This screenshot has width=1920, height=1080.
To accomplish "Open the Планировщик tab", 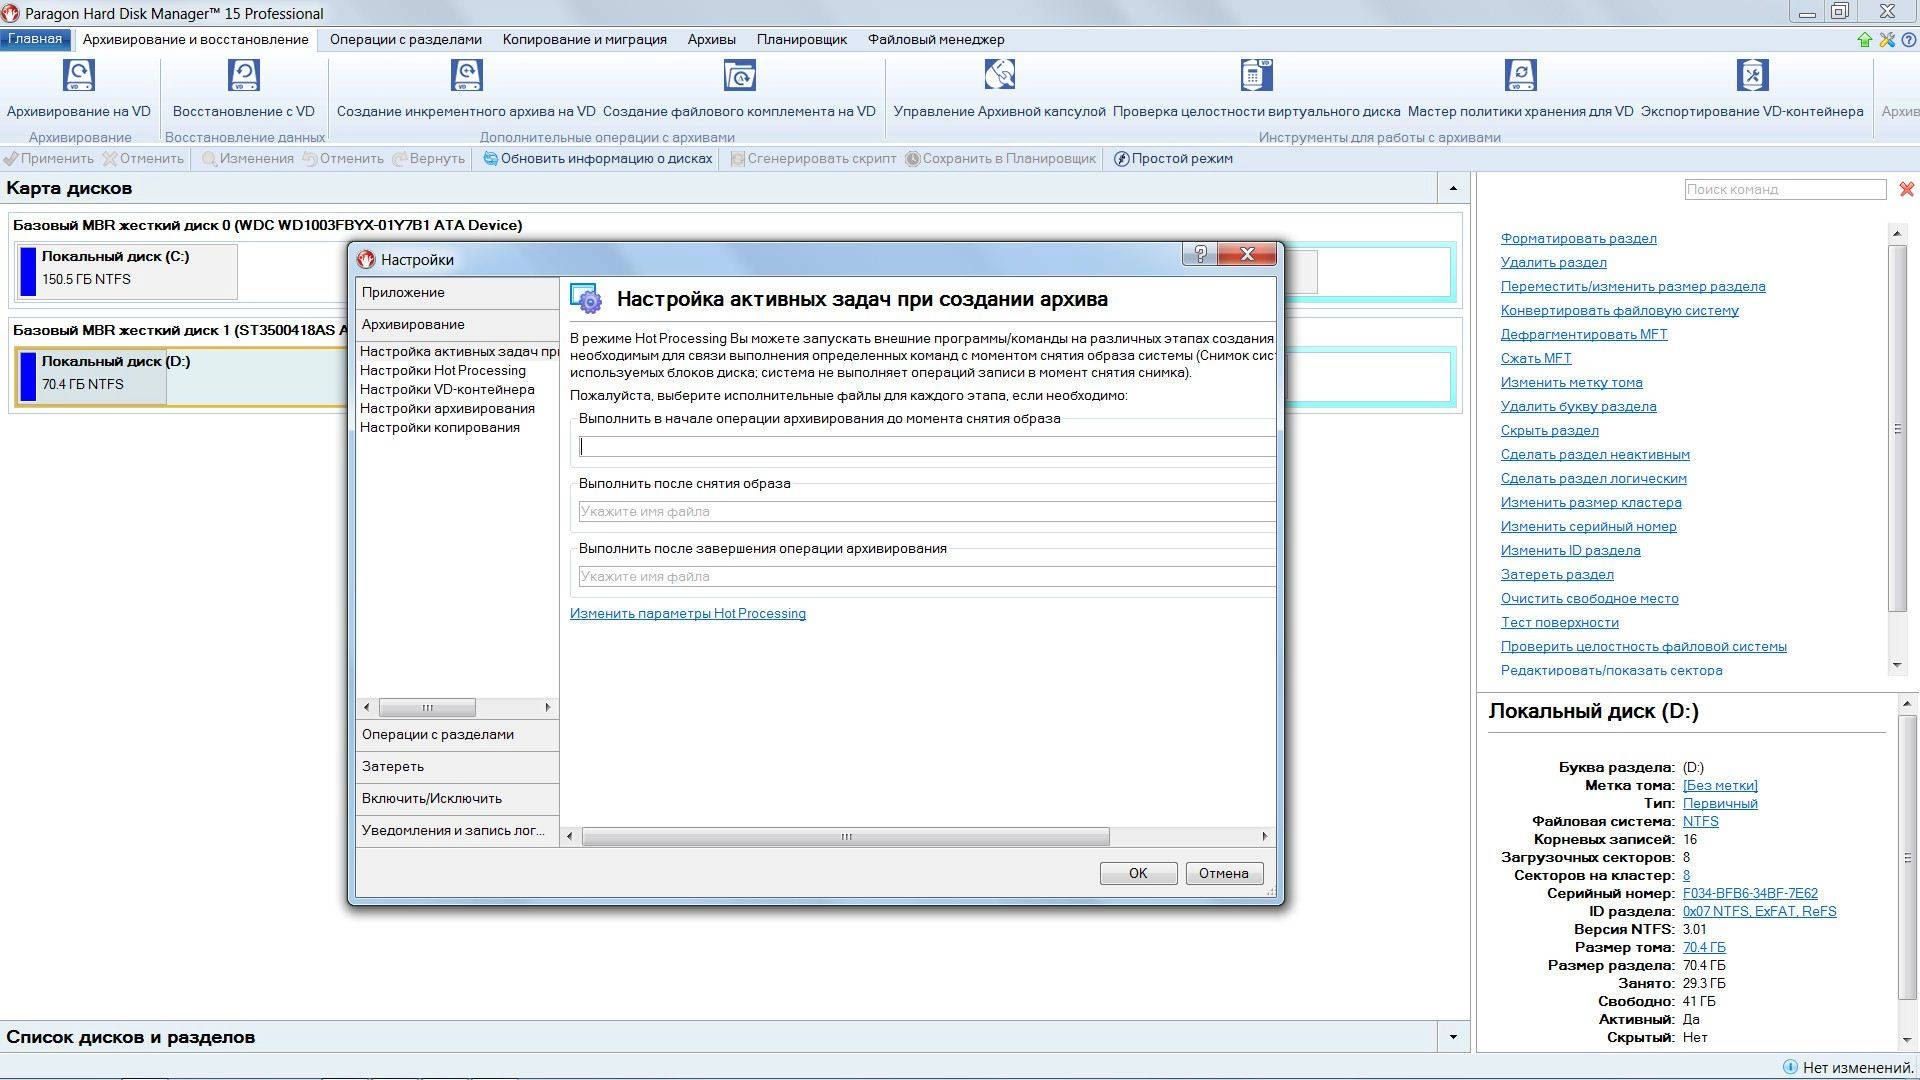I will [802, 39].
